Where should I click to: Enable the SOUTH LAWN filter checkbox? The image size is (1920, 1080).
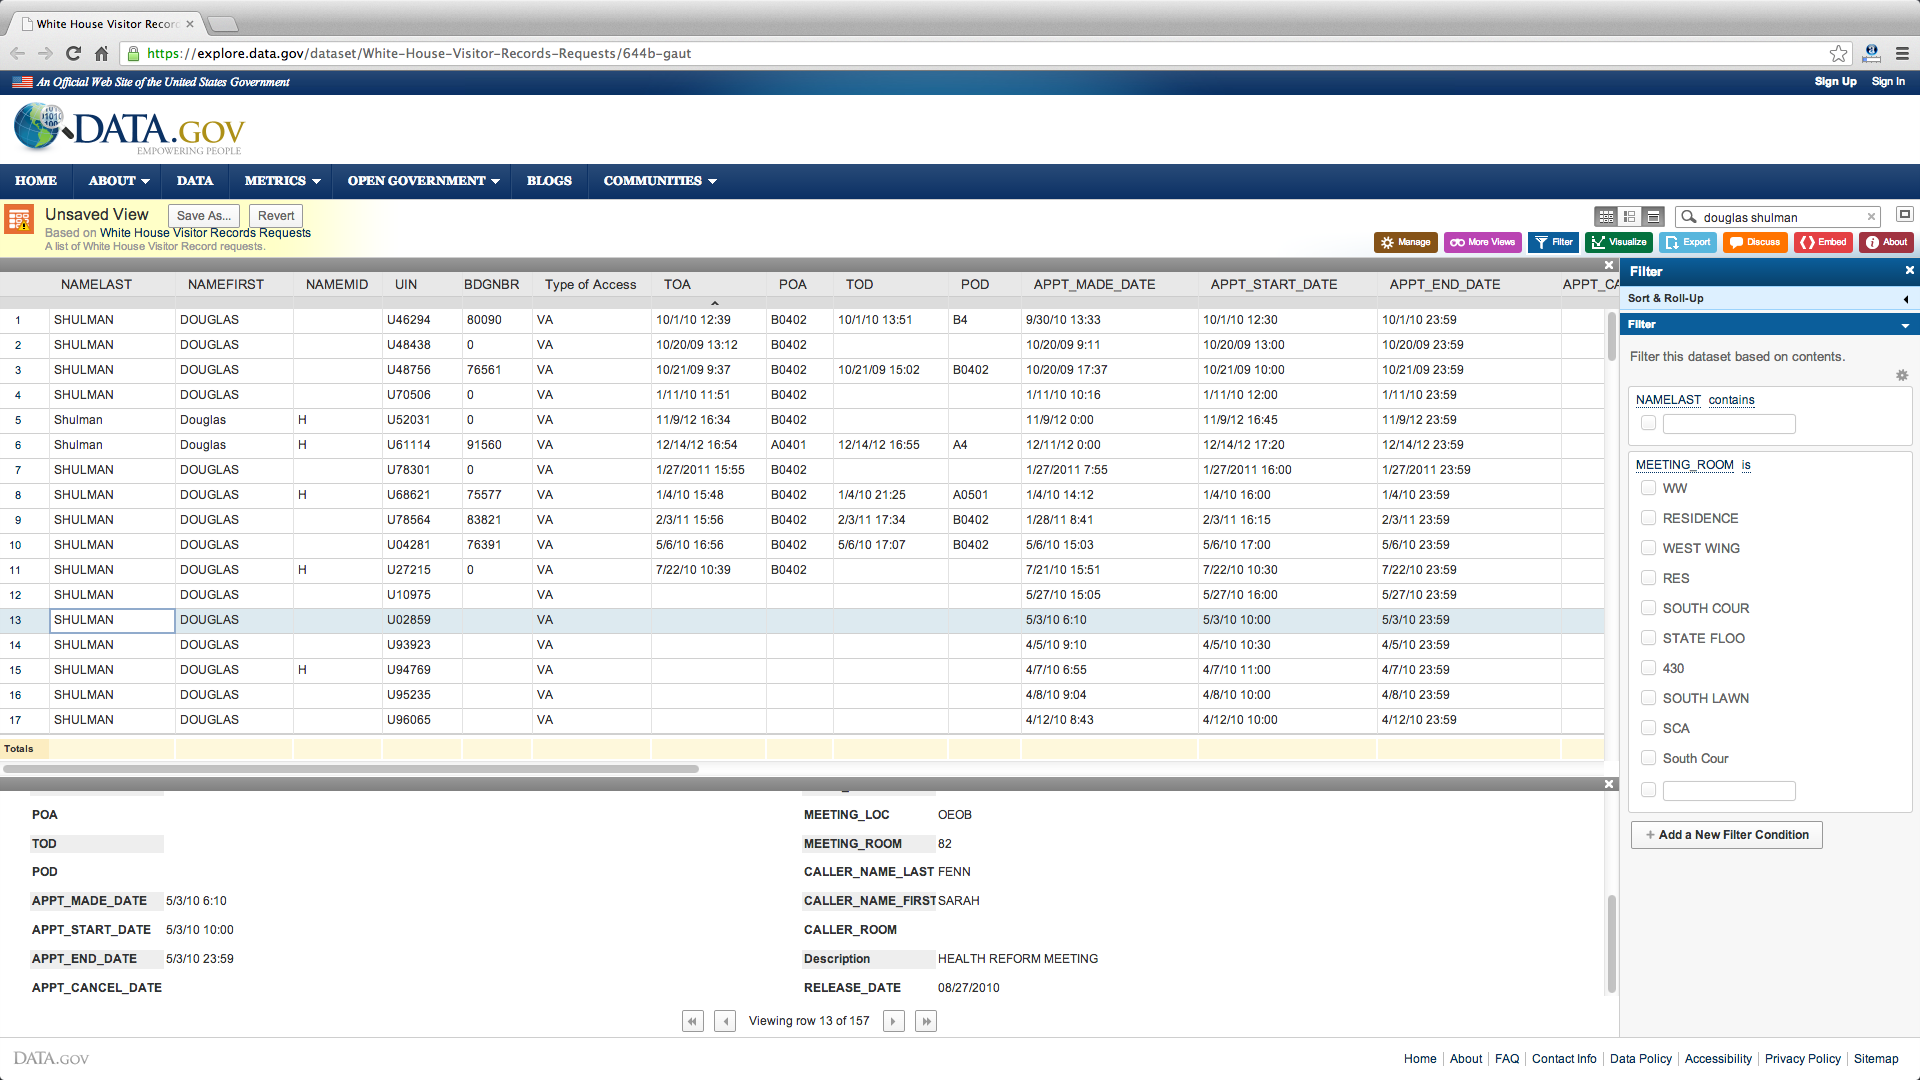(x=1648, y=698)
